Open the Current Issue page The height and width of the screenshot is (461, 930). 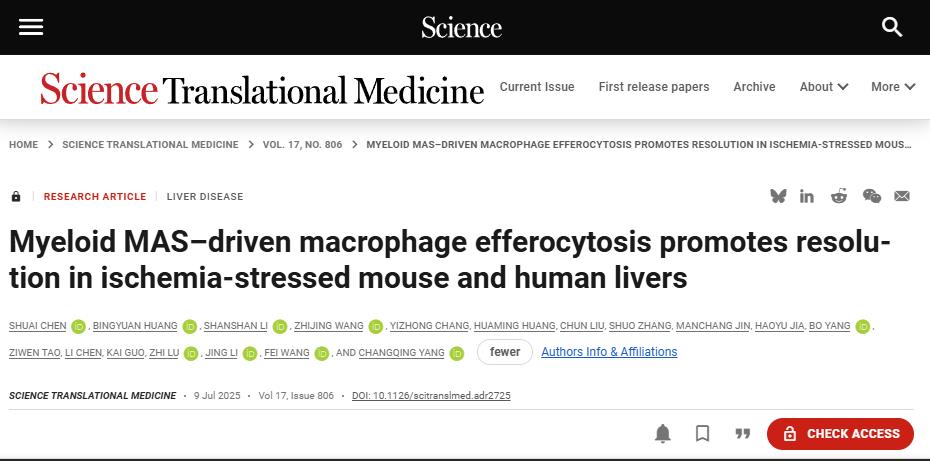[x=537, y=87]
